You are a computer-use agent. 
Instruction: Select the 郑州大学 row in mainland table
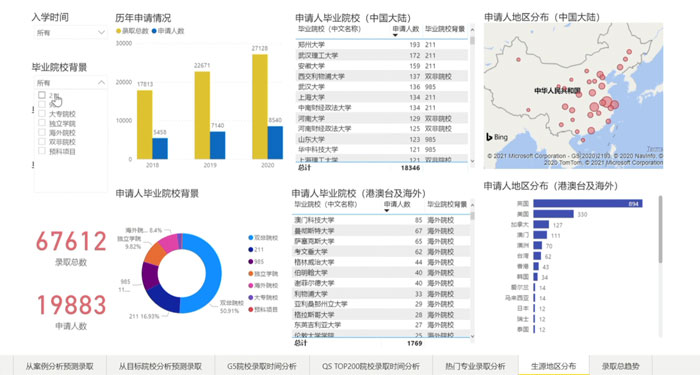[x=382, y=45]
